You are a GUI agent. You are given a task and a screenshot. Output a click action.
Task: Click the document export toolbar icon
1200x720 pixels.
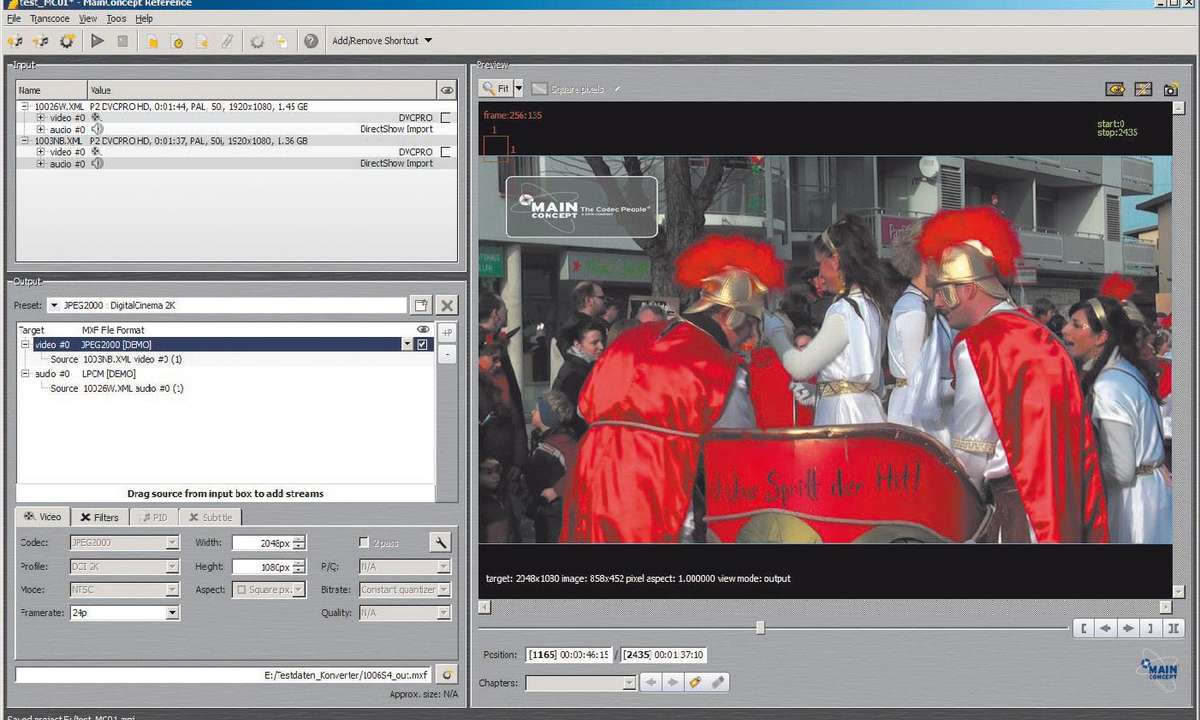(x=282, y=41)
